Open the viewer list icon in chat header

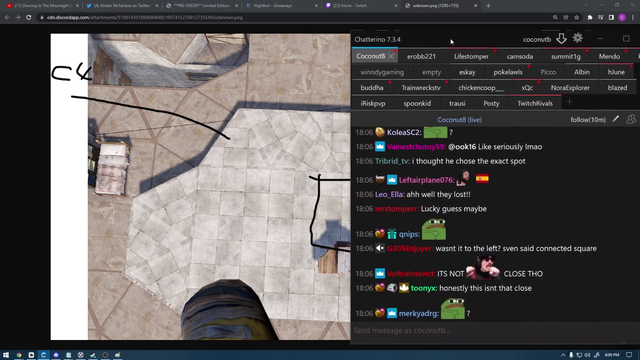[631, 119]
